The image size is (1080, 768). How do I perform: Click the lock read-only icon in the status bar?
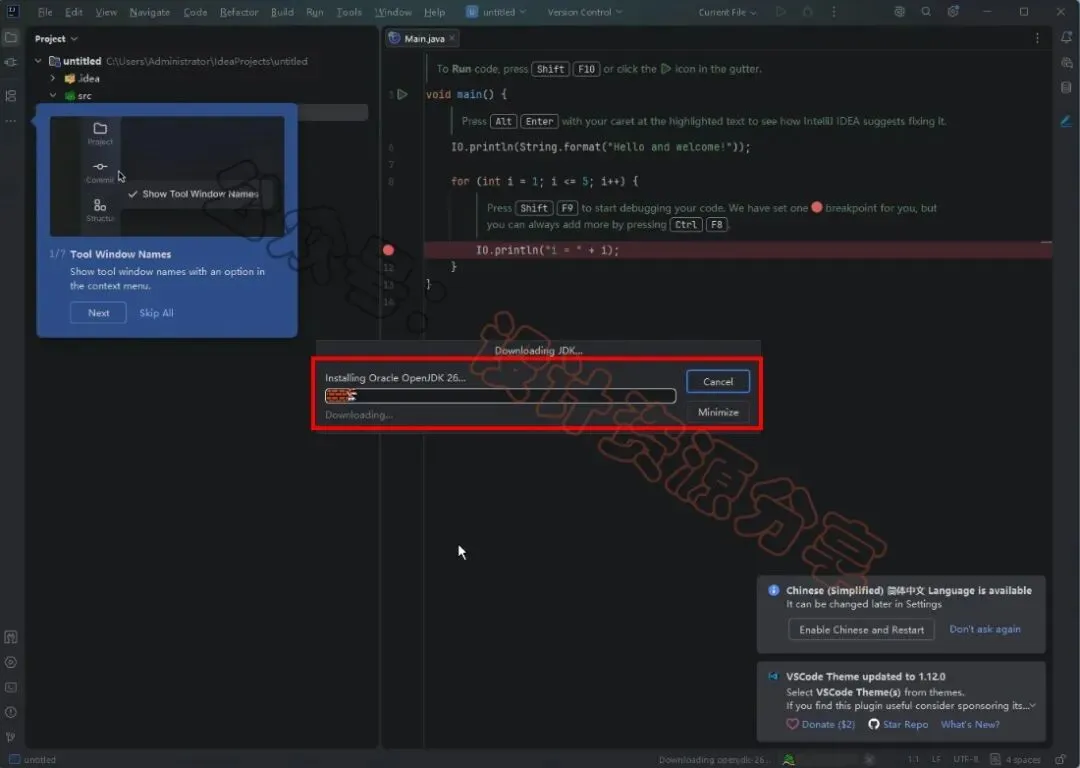1060,760
